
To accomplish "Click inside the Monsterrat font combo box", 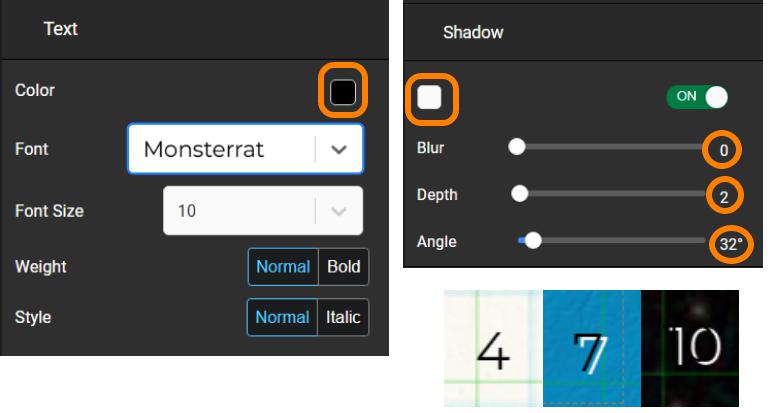I will [245, 149].
